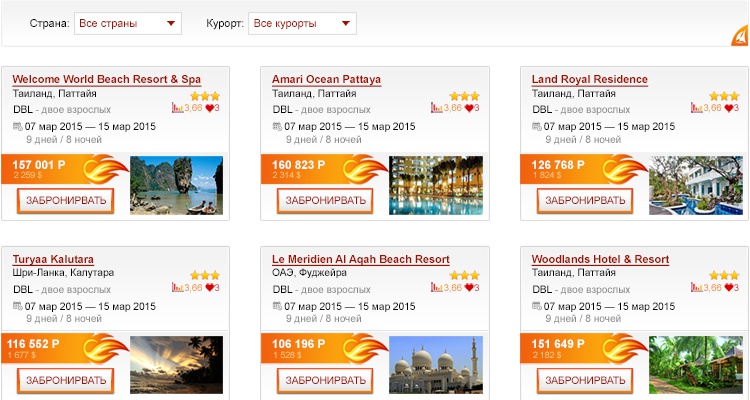This screenshot has width=750, height=400.
Task: Open the Amari Ocean Pattaya link
Action: [x=327, y=79]
